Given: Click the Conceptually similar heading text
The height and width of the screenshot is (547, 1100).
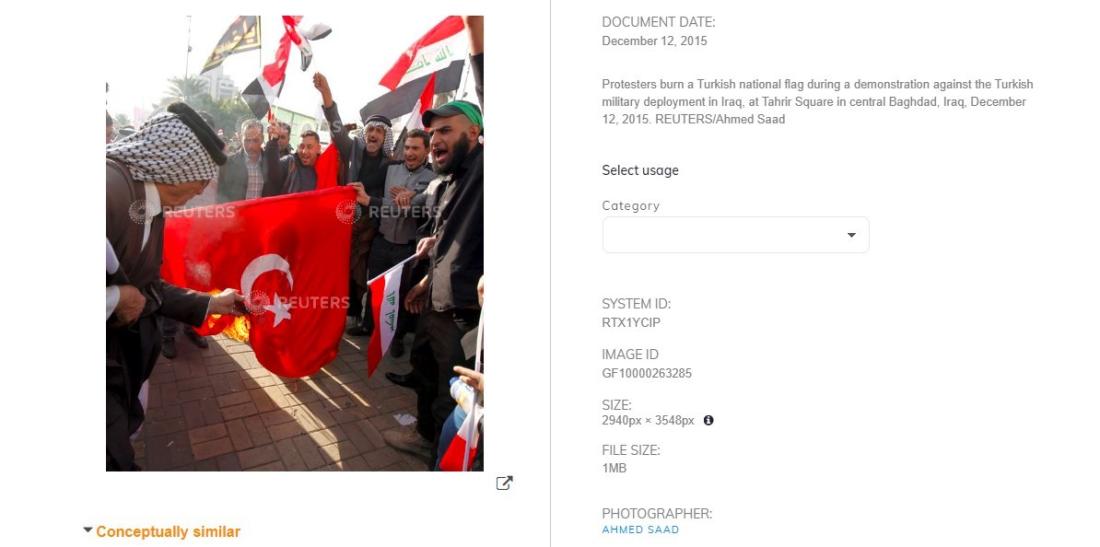Looking at the screenshot, I should point(168,532).
